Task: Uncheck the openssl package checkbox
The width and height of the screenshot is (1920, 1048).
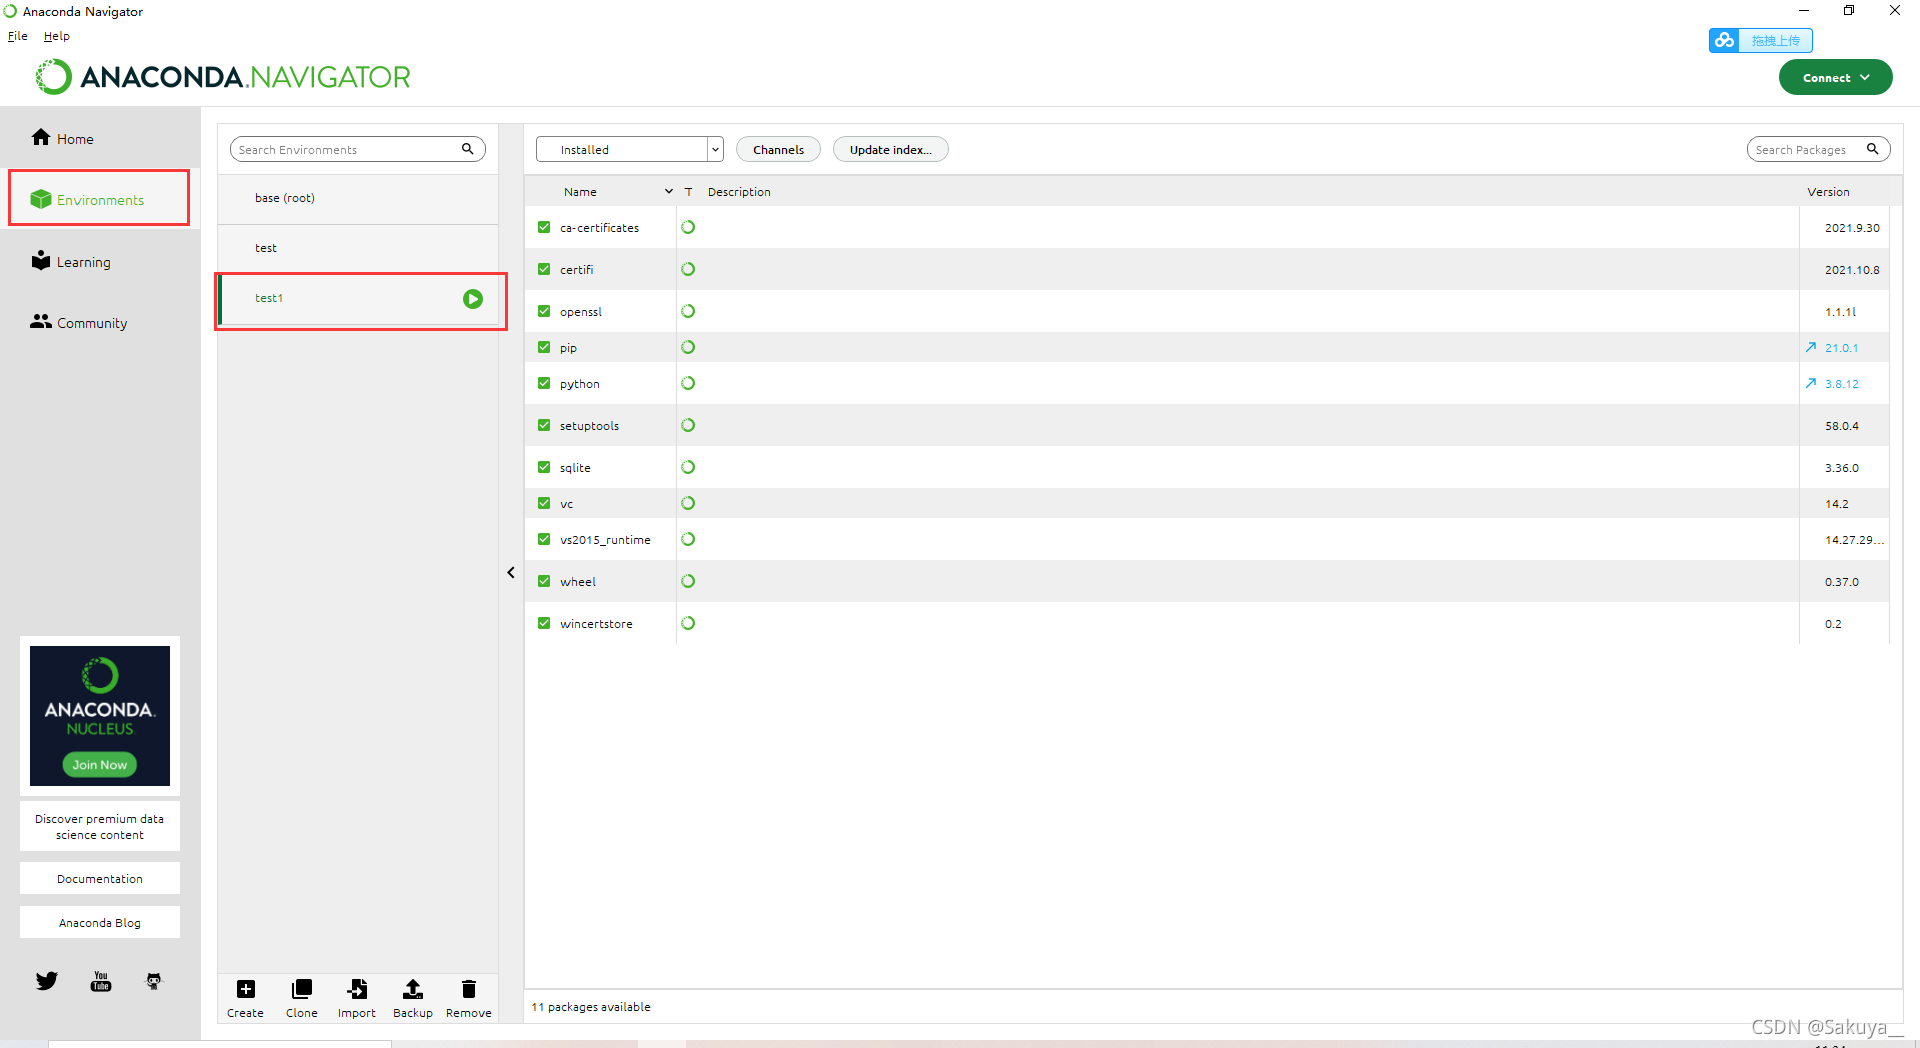Action: click(544, 311)
